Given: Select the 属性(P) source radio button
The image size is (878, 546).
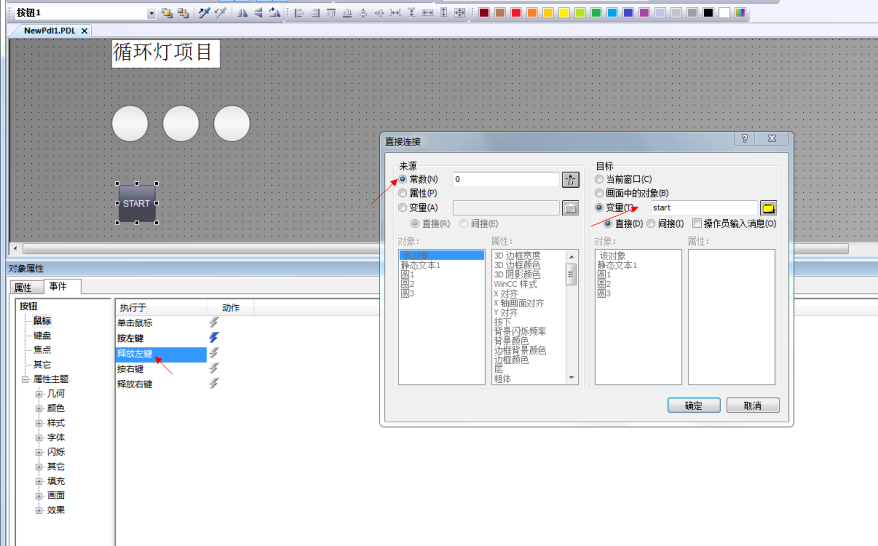Looking at the screenshot, I should [x=403, y=193].
